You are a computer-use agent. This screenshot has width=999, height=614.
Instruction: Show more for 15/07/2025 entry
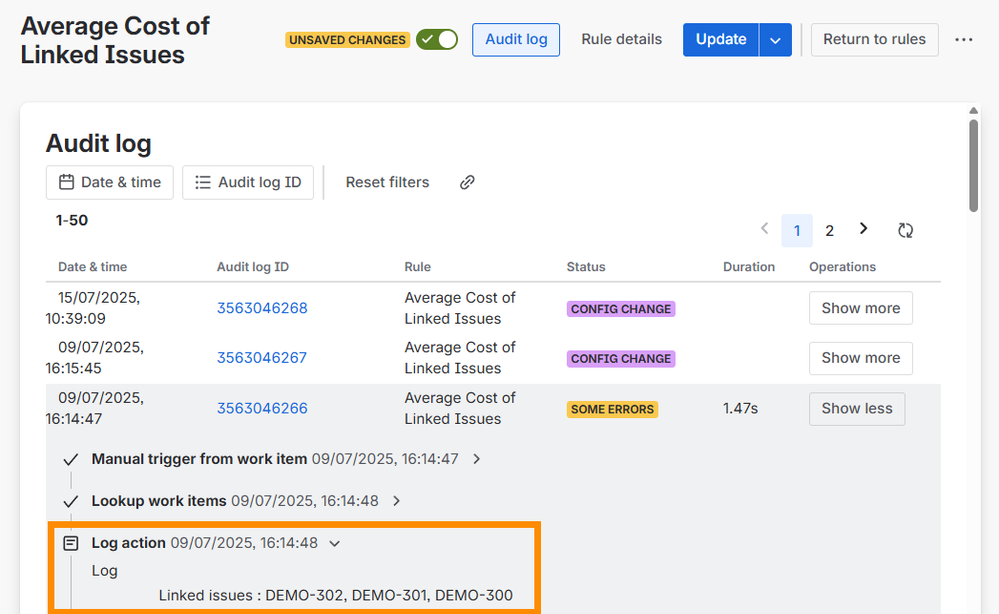coord(861,308)
